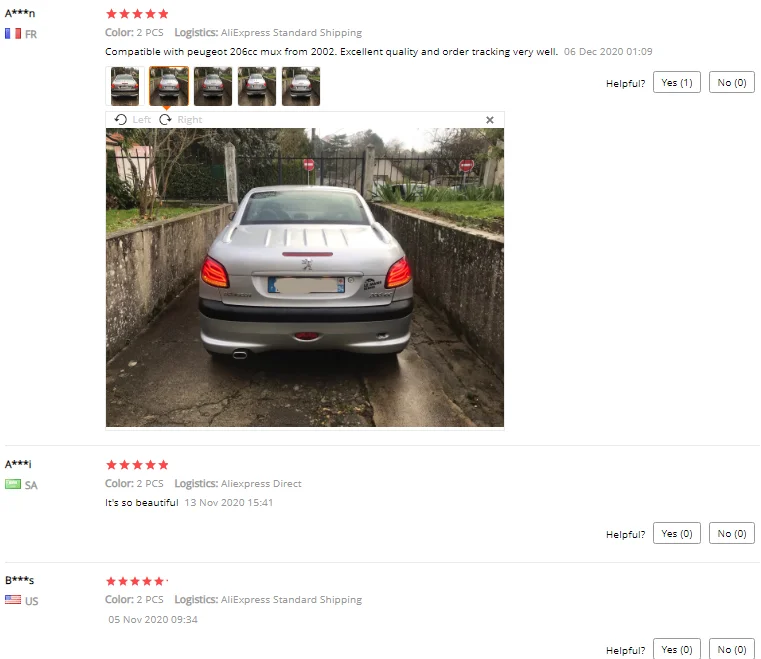Open the first car review thumbnail
This screenshot has height=659, width=761.
125,86
